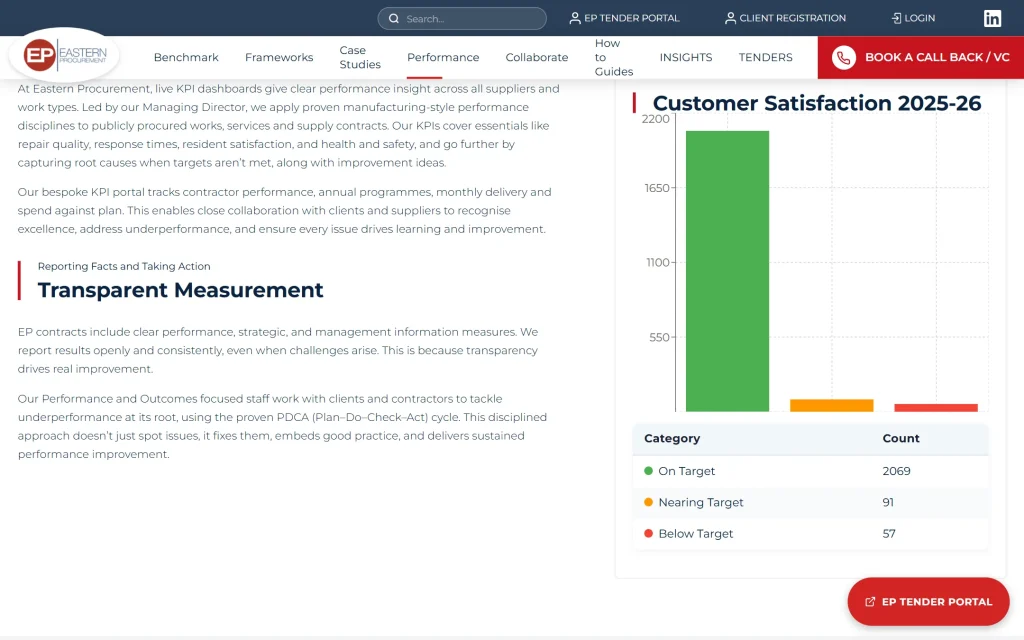Click the 1100 axis label on the chart
The height and width of the screenshot is (640, 1024).
658,263
